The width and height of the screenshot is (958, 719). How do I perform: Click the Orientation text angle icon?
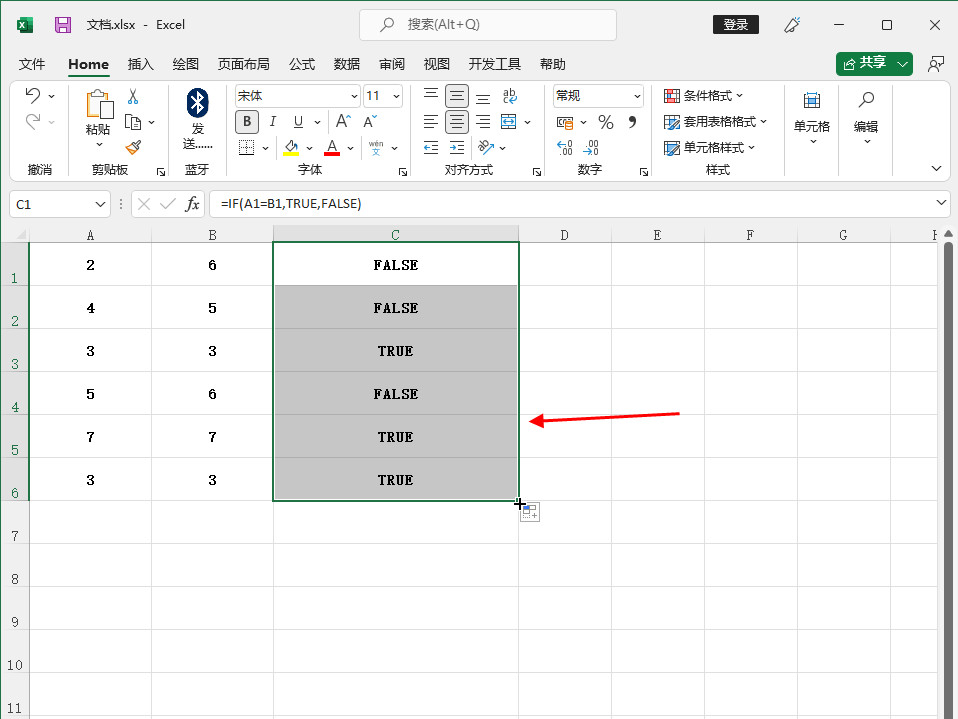coord(486,147)
